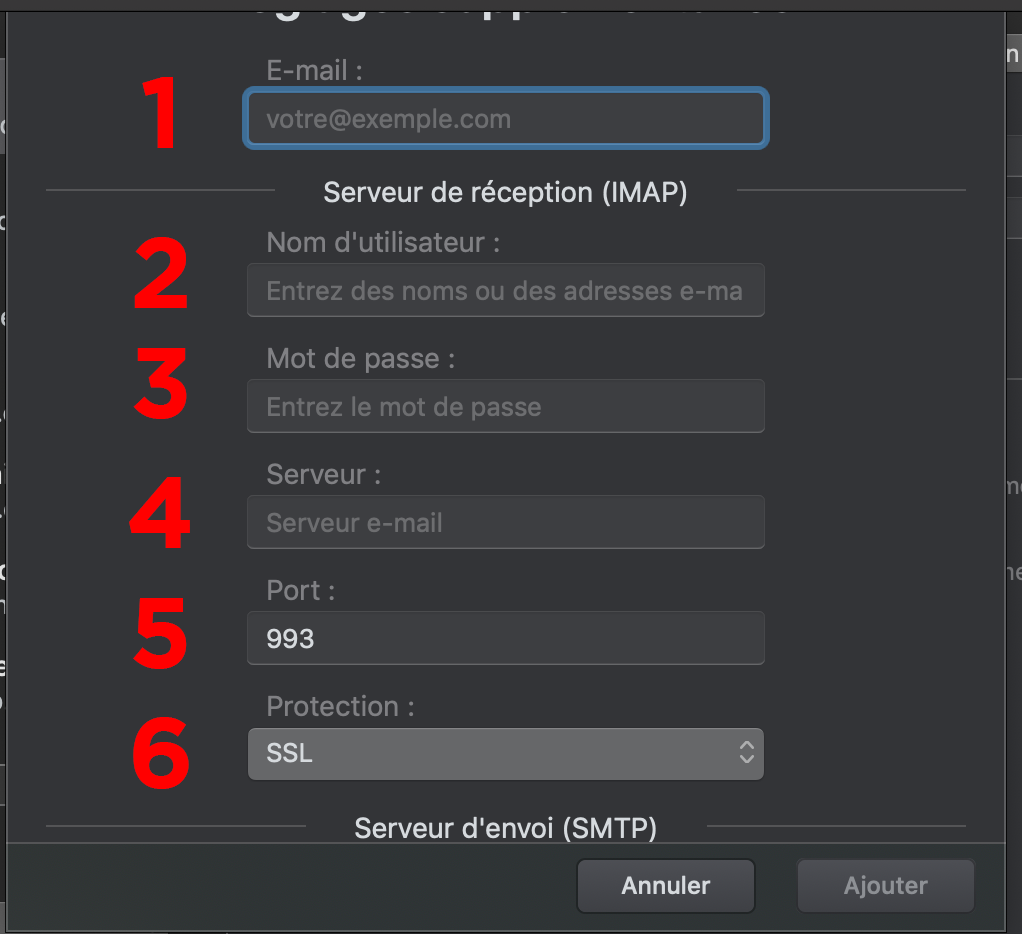Click the red number 4 marker
The width and height of the screenshot is (1022, 934).
click(x=160, y=514)
